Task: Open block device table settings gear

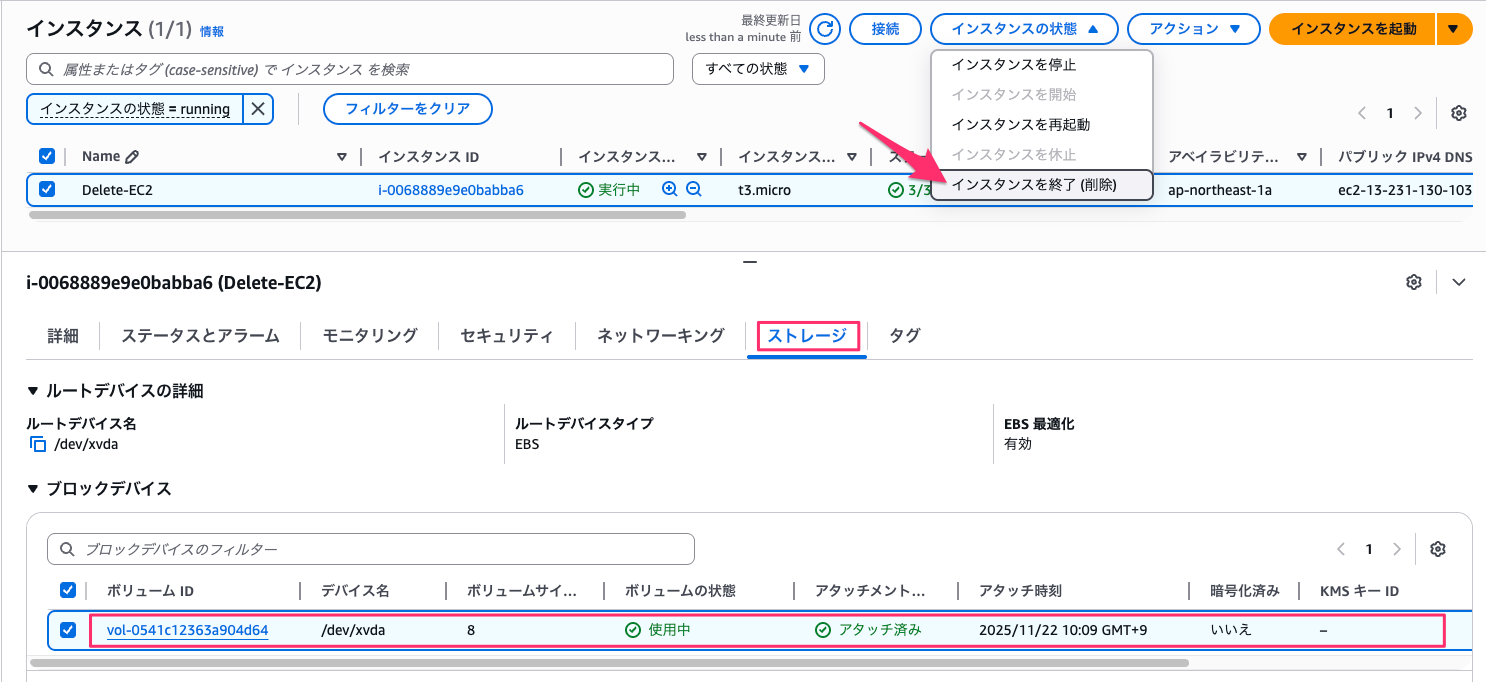Action: [x=1438, y=549]
